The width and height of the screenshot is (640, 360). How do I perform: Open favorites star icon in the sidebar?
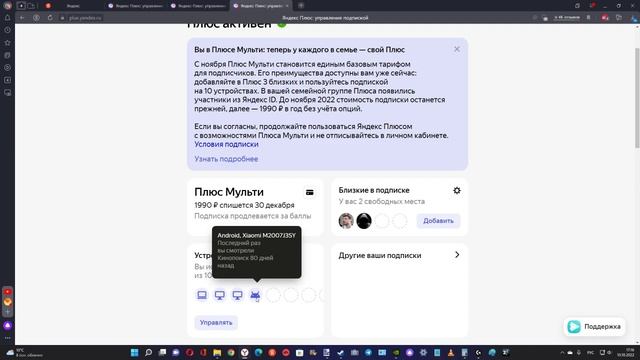pos(7,42)
